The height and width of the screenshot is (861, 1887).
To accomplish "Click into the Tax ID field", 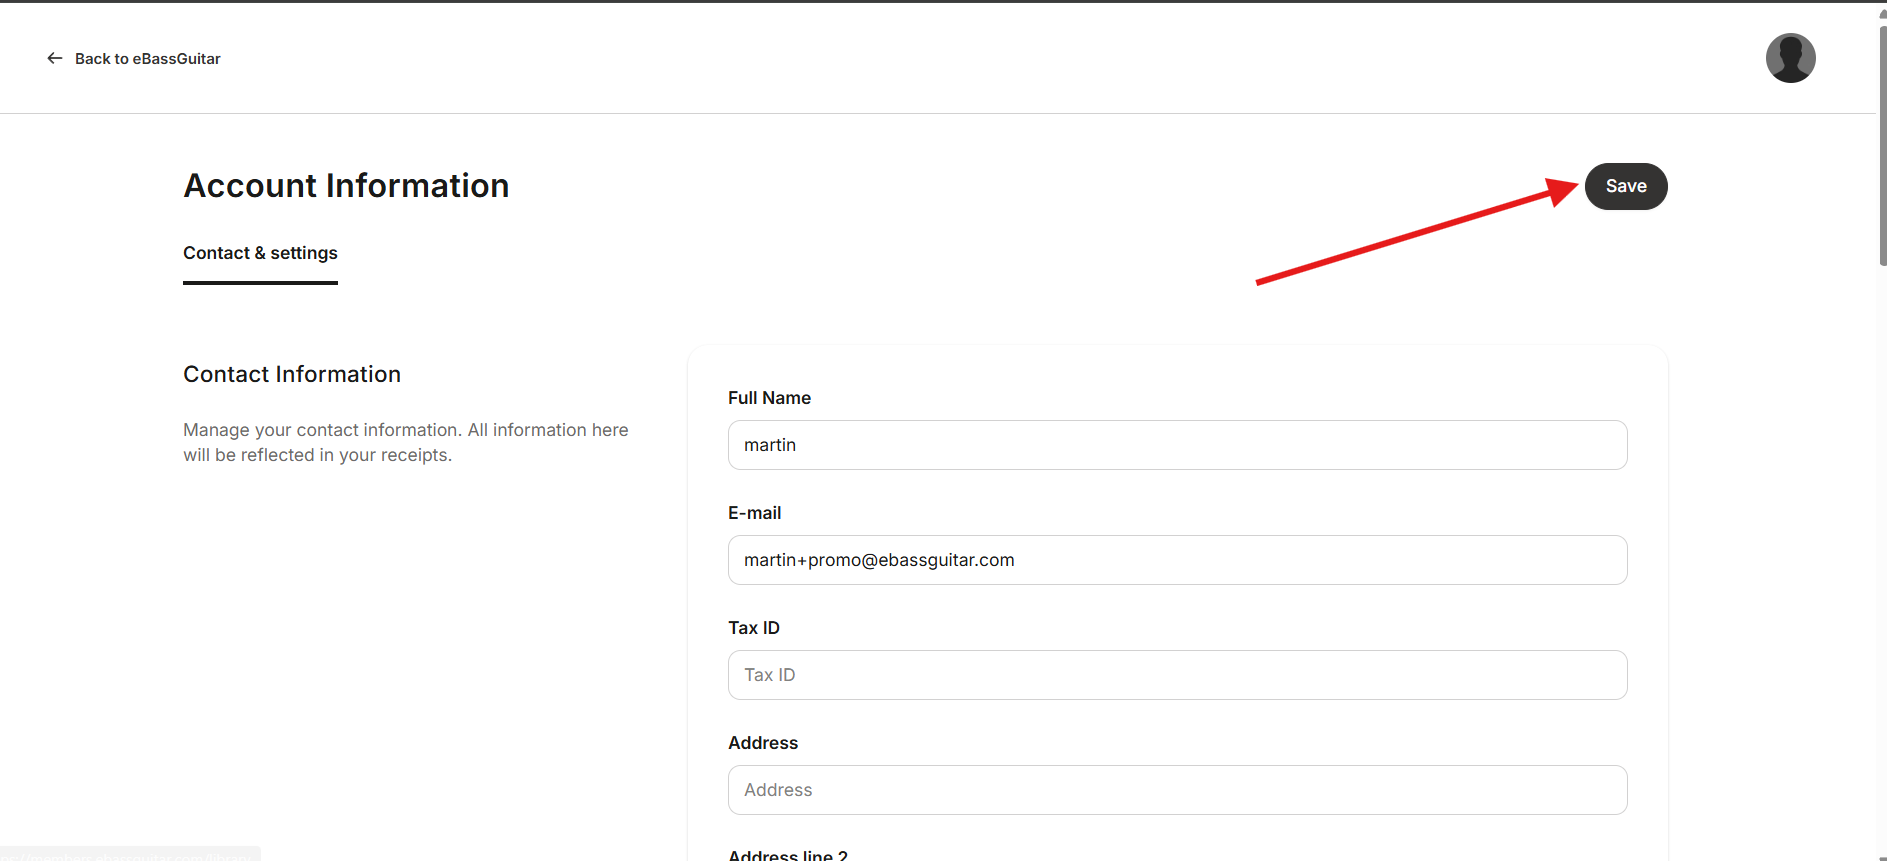I will click(1177, 675).
